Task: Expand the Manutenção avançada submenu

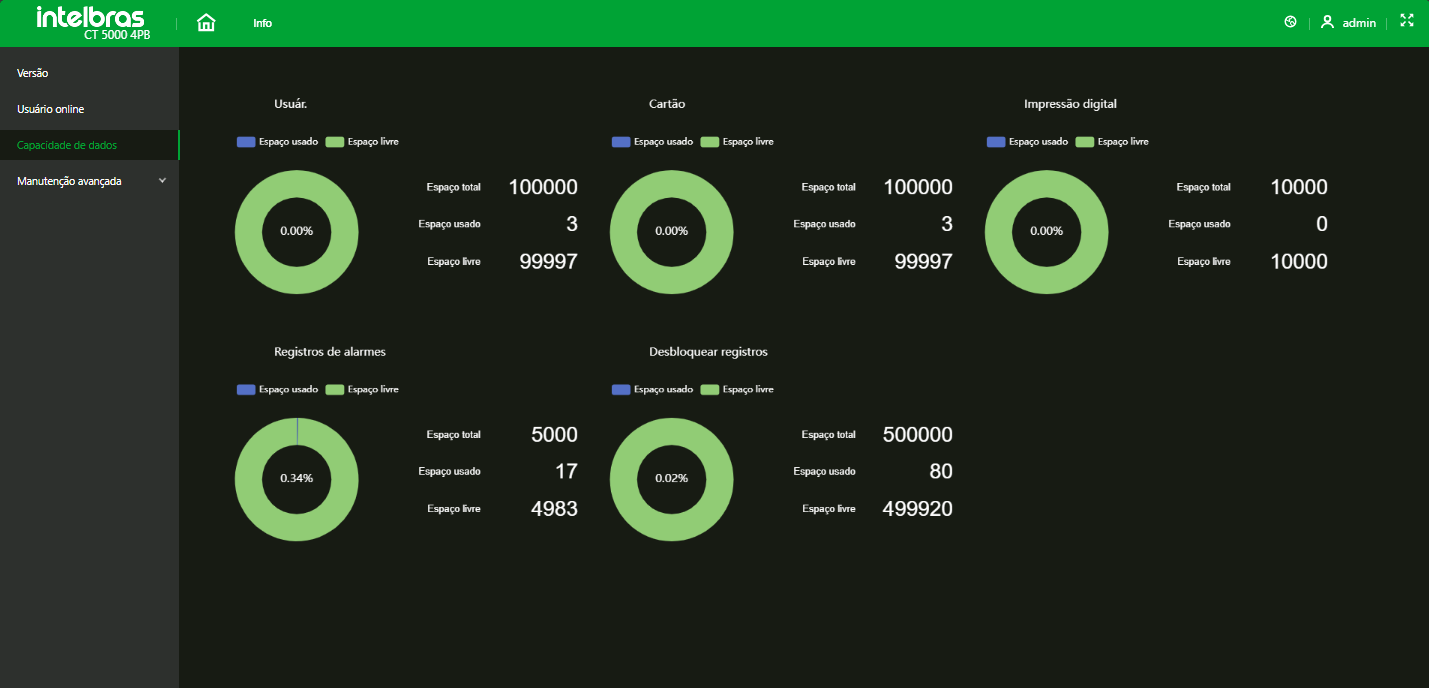Action: [90, 181]
